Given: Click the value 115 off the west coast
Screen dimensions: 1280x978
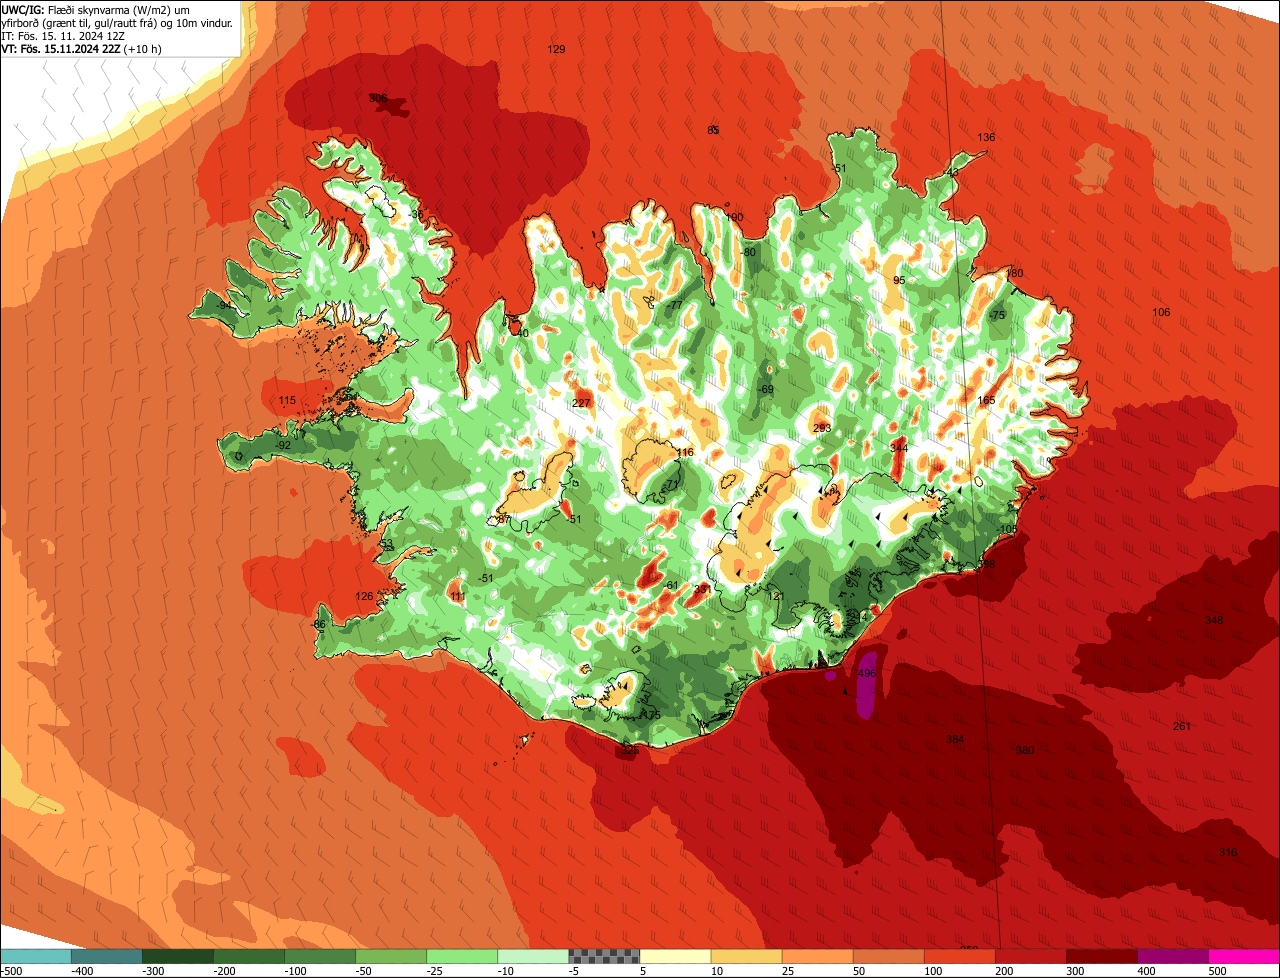Looking at the screenshot, I should 287,401.
